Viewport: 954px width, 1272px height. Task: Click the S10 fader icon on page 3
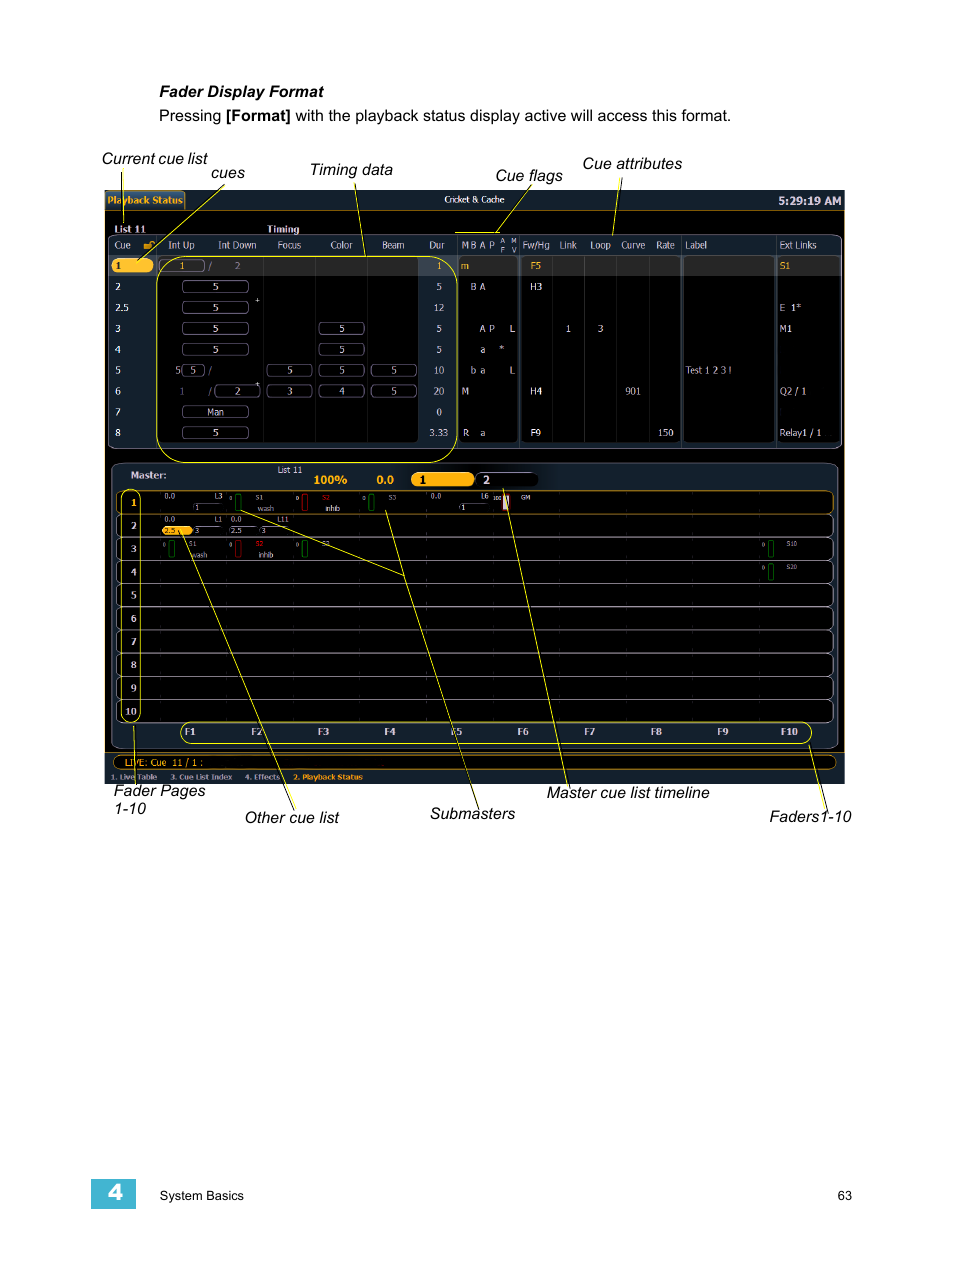(770, 548)
